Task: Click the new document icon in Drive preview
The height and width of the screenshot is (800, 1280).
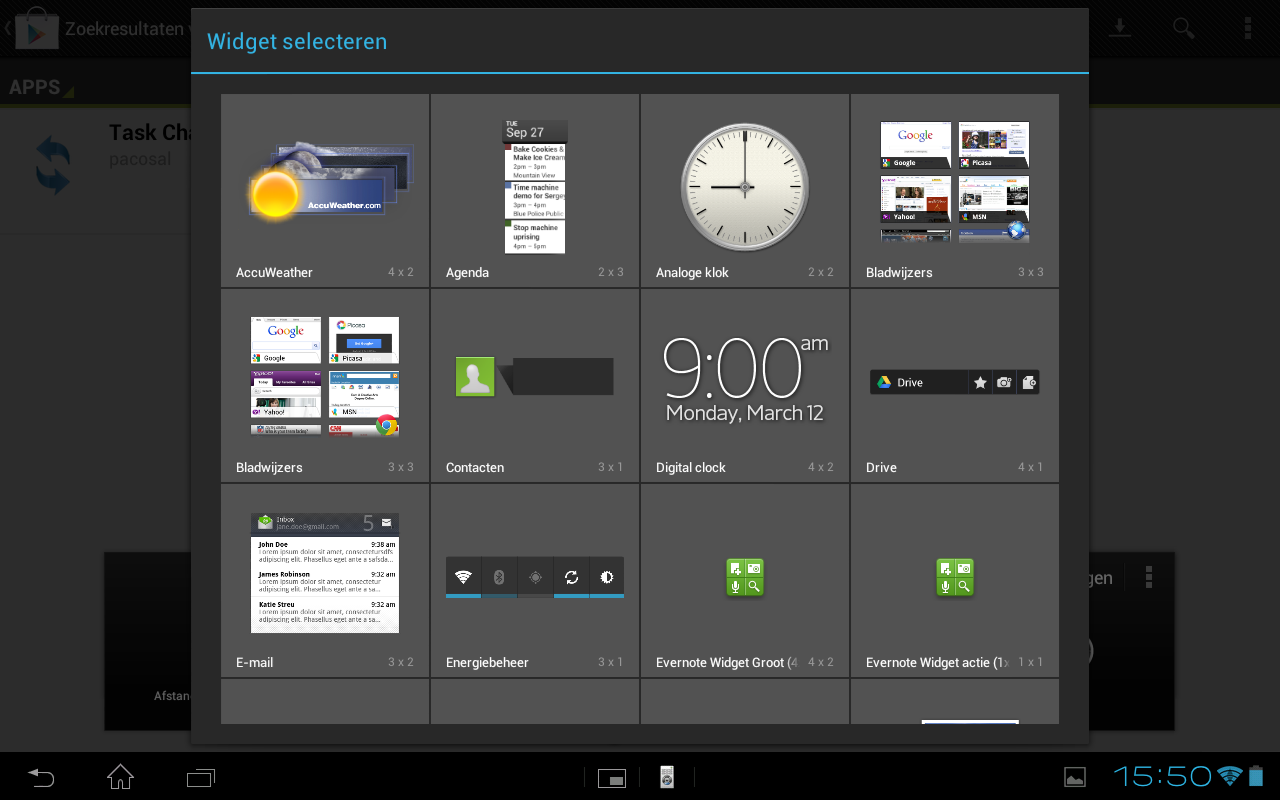Action: point(1028,382)
